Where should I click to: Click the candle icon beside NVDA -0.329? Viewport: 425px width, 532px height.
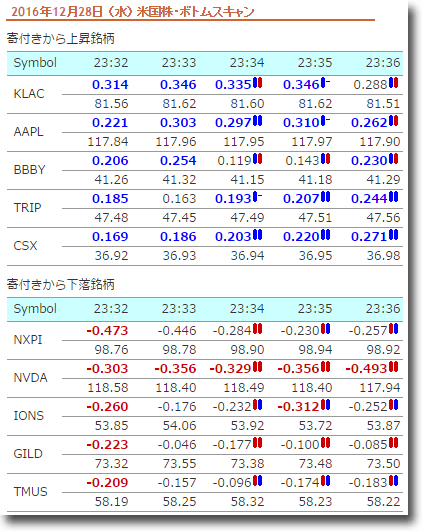(x=258, y=366)
